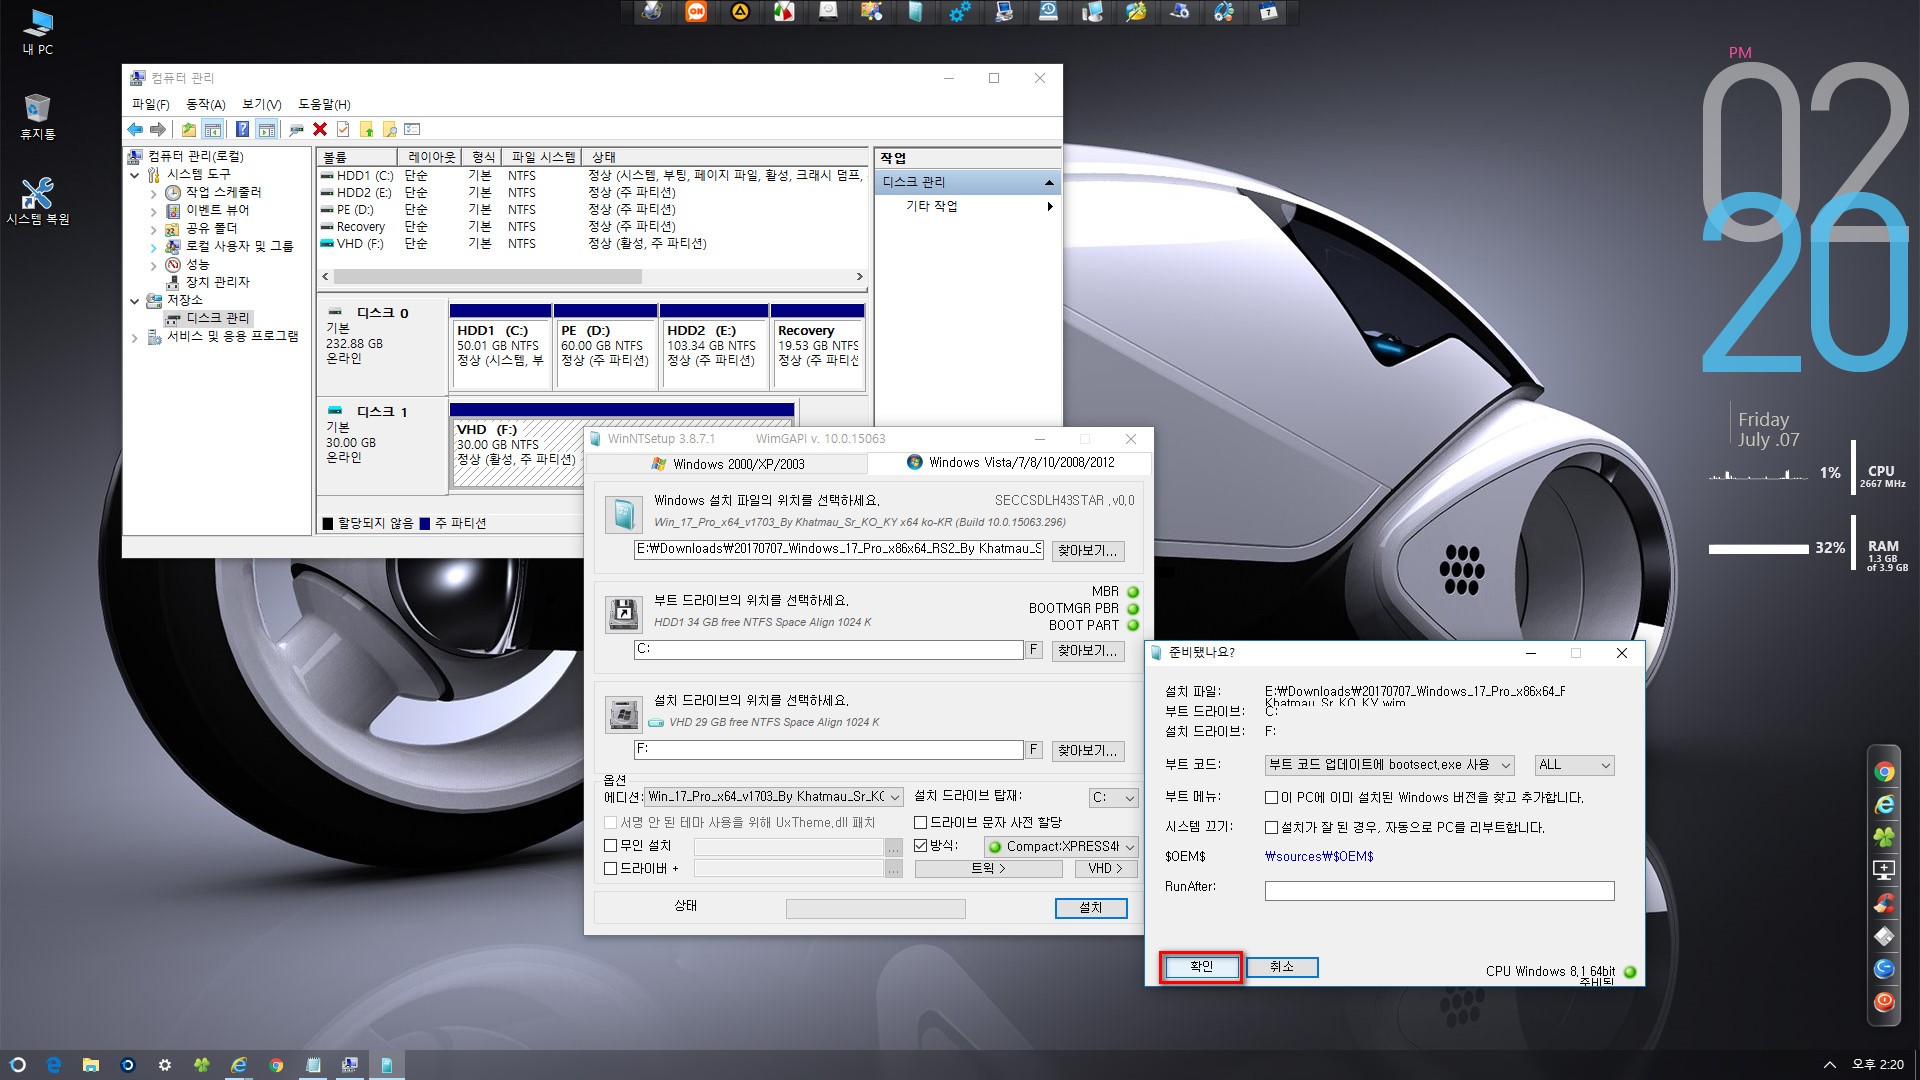Click the settings list toolbar icon at far right
The image size is (1920, 1080).
click(412, 129)
